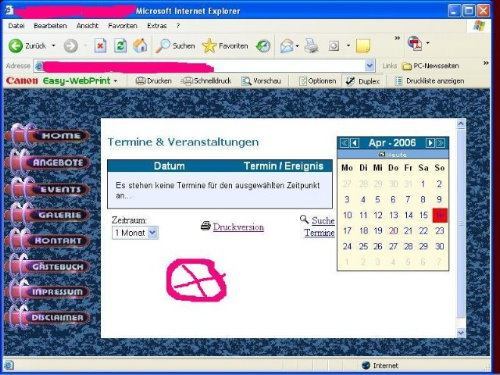The height and width of the screenshot is (375, 500).
Task: Toggle Duplex printing
Action: tap(363, 81)
